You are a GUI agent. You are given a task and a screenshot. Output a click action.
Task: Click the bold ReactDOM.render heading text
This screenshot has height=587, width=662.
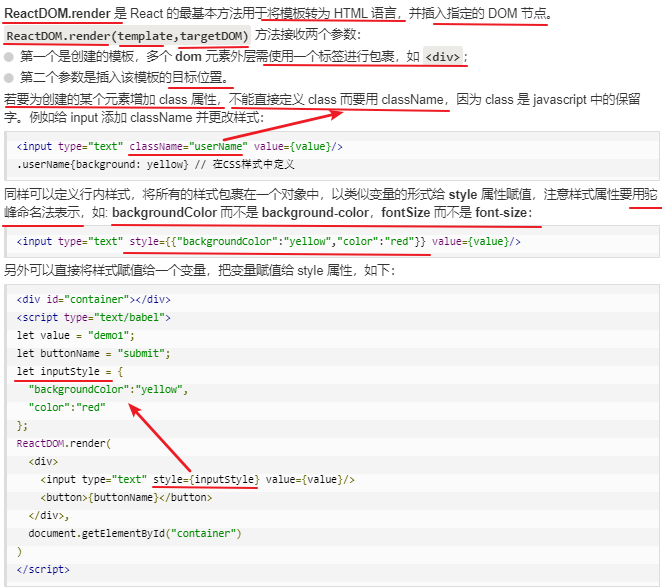(x=57, y=14)
